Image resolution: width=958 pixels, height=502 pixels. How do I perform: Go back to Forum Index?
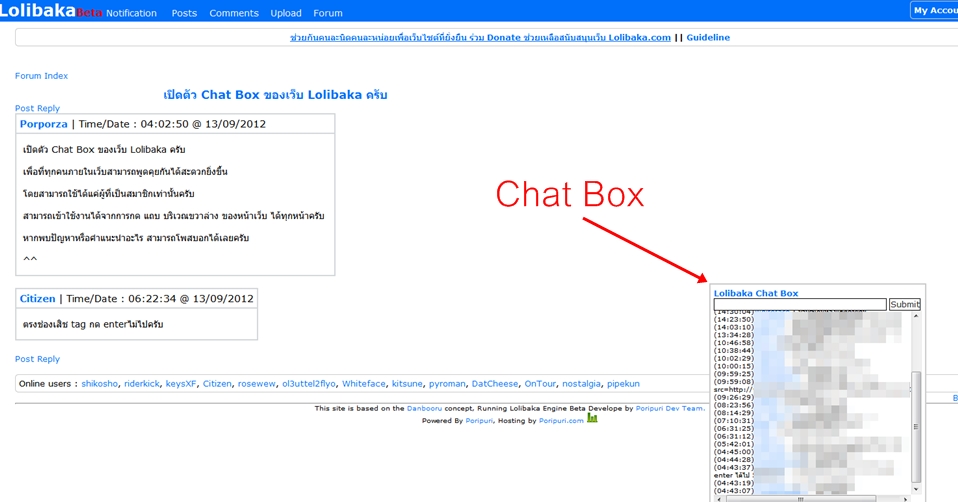pyautogui.click(x=42, y=76)
